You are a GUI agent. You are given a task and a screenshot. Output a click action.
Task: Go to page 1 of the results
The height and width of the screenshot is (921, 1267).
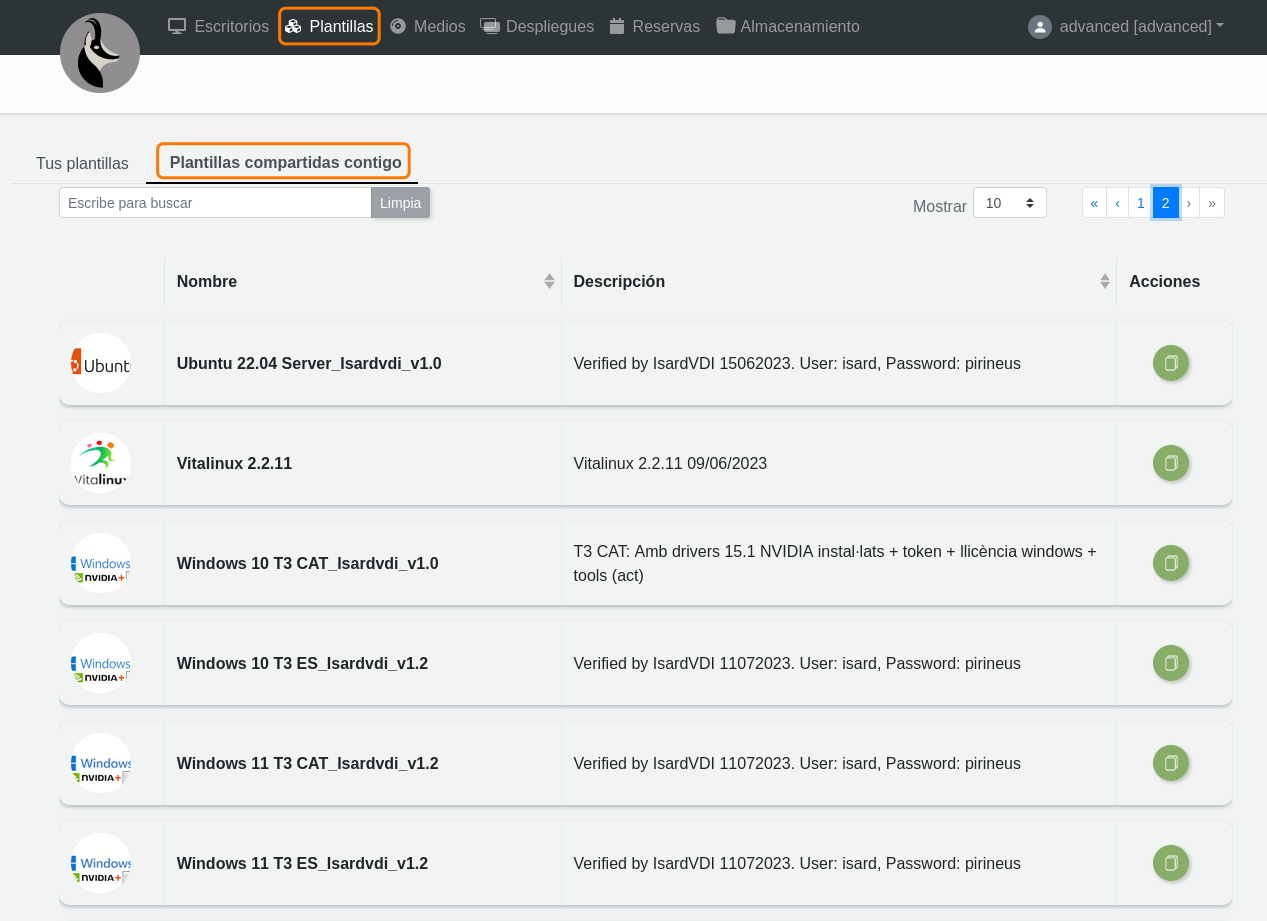coord(1140,203)
